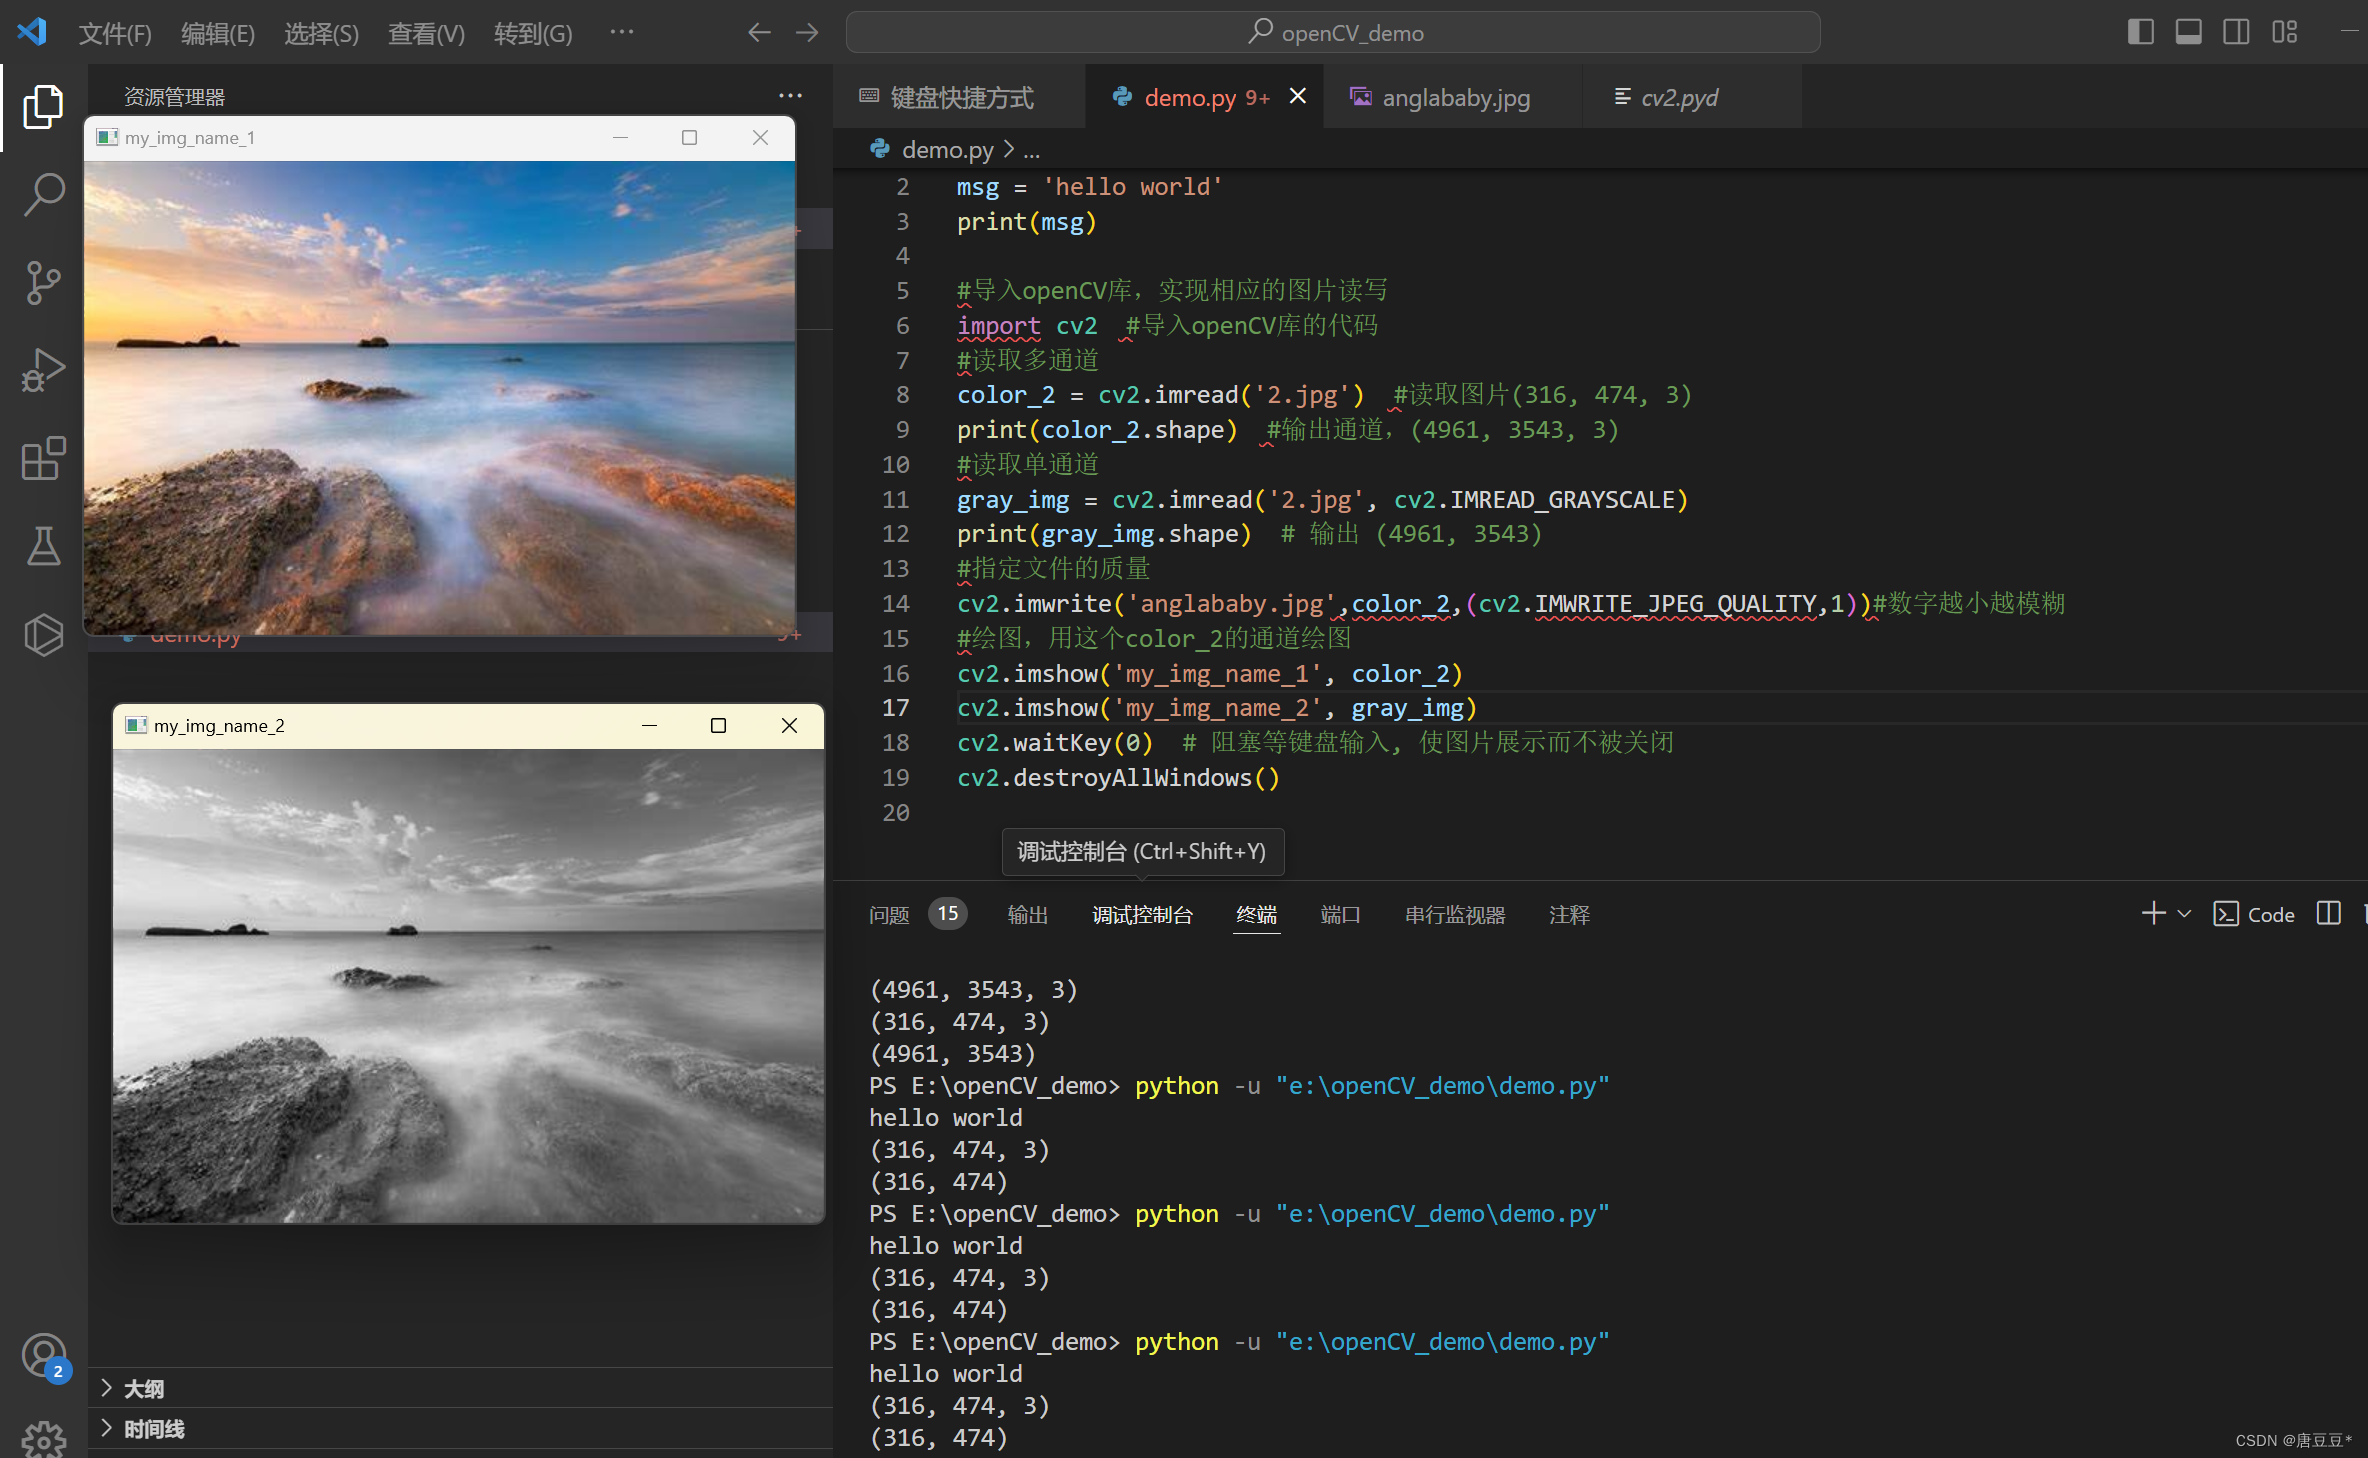This screenshot has height=1458, width=2368.
Task: Minimize the my_img_name_2 window
Action: [649, 725]
